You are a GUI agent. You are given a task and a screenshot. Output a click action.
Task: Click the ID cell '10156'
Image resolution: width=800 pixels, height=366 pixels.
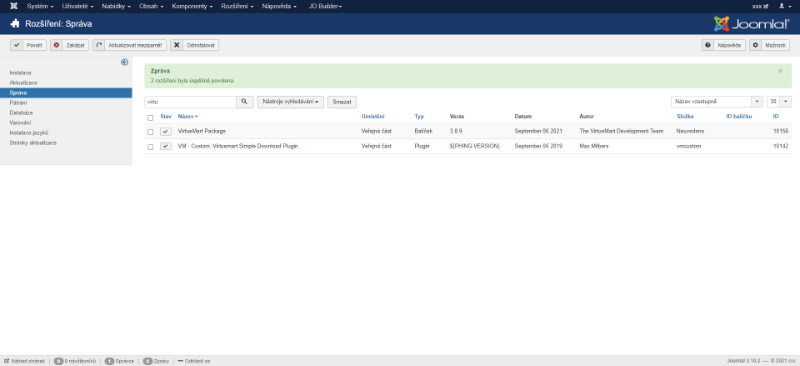click(781, 131)
